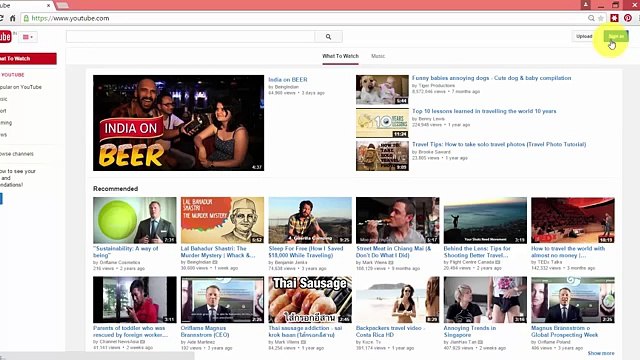The image size is (640, 360).
Task: Click the green Sign in button
Action: click(616, 36)
